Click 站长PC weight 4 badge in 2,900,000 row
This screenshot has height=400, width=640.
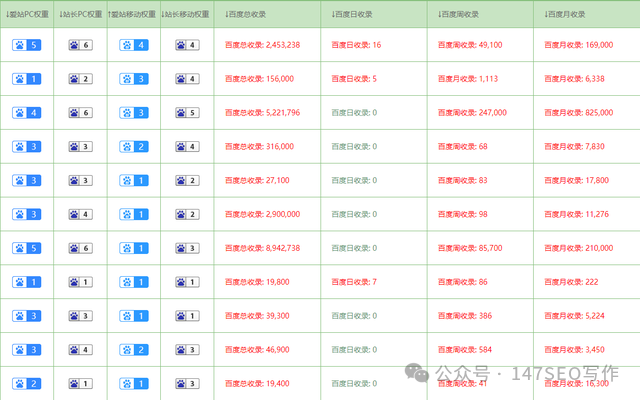pos(80,214)
